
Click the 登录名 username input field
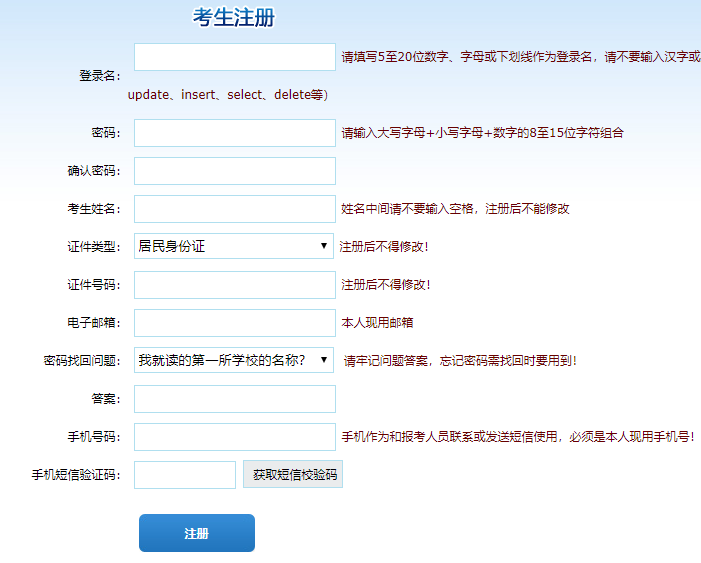click(235, 57)
